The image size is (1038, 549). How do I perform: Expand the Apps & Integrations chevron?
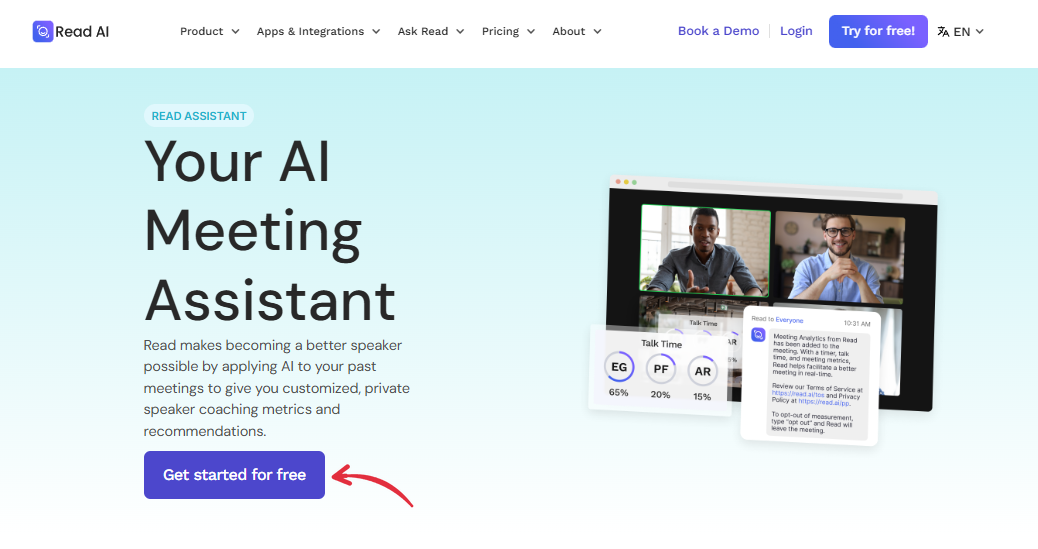coord(376,32)
